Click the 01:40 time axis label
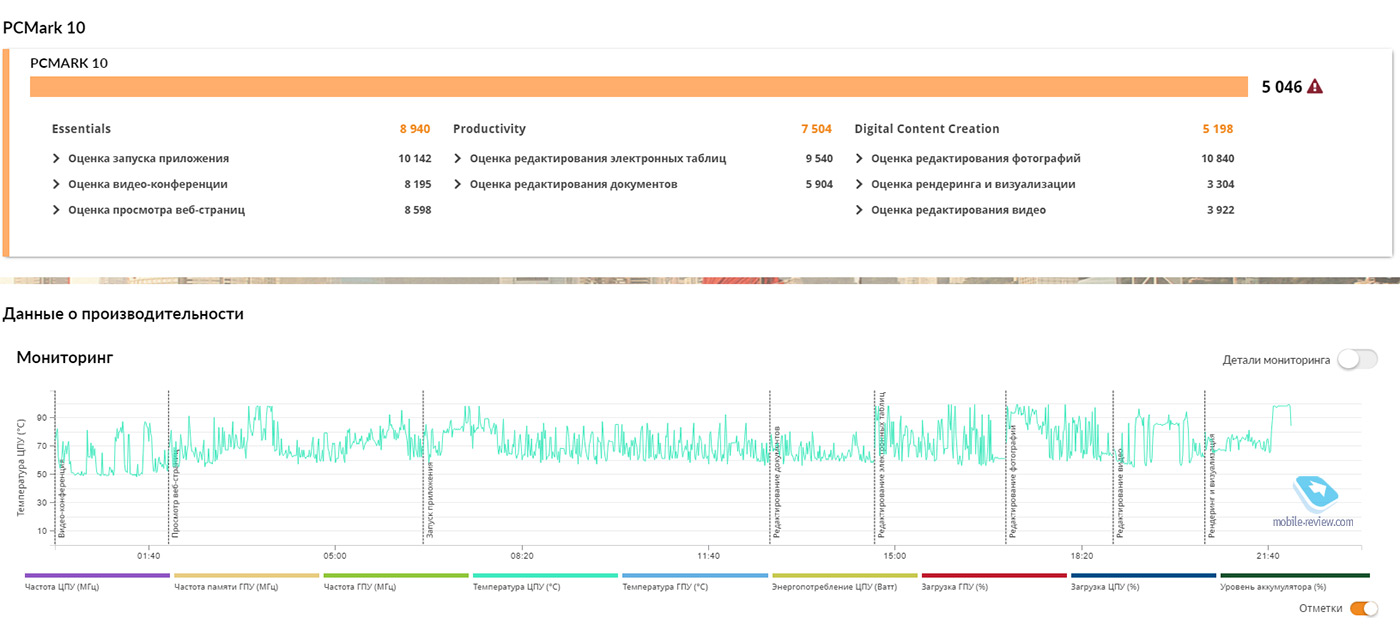Image resolution: width=1400 pixels, height=636 pixels. (149, 555)
